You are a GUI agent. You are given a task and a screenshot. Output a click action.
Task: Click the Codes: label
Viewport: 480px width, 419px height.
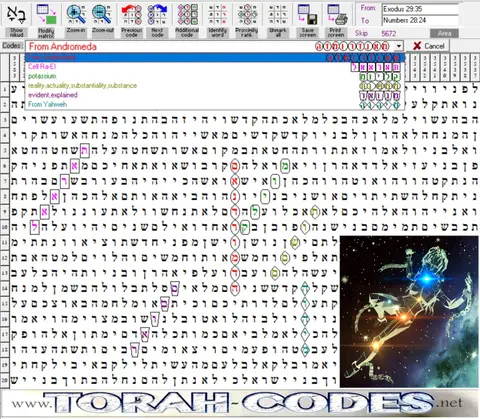13,46
